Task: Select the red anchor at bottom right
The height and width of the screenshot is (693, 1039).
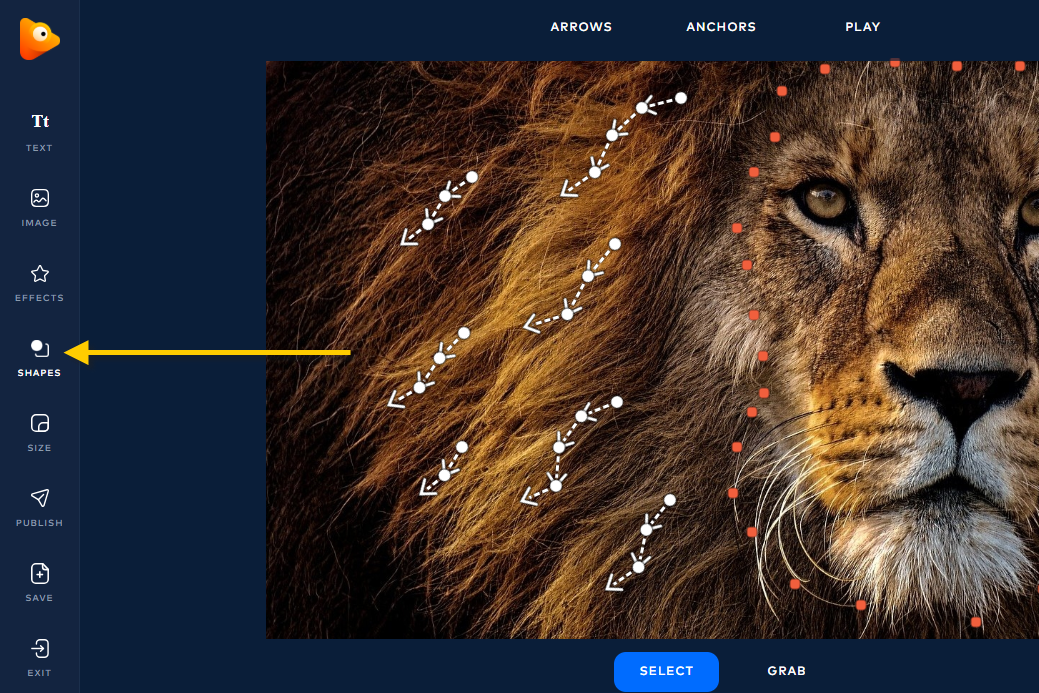Action: 975,622
